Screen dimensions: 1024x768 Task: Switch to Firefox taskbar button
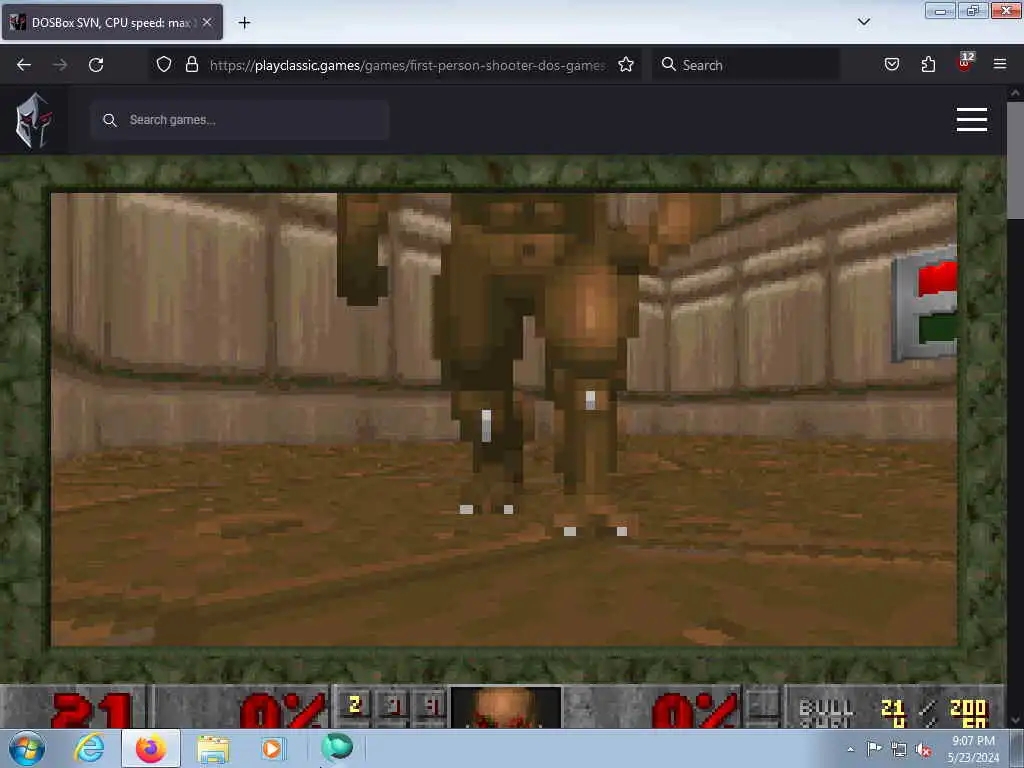tap(151, 748)
